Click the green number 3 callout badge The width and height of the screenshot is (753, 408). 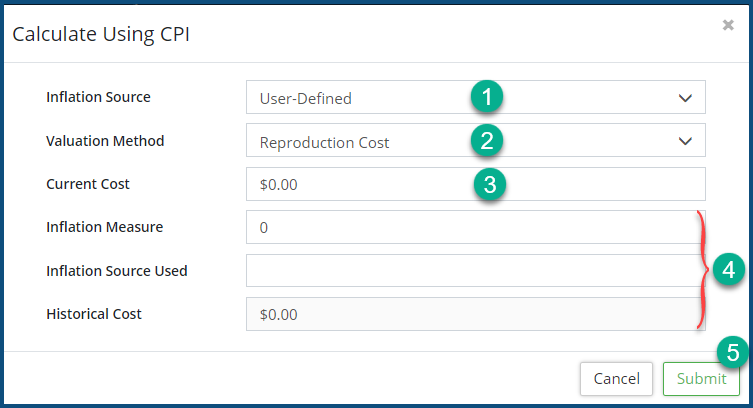[x=487, y=184]
